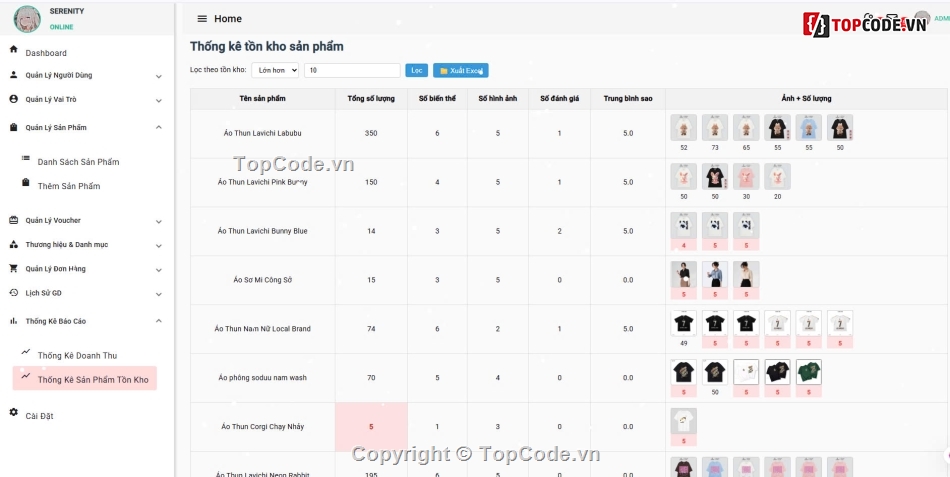Click Áo Sơ Mi Công Sở first thumbnail
This screenshot has height=477, width=950.
(x=683, y=275)
